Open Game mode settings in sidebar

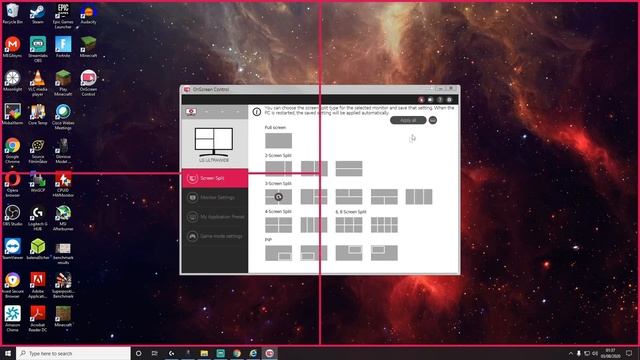click(x=215, y=236)
